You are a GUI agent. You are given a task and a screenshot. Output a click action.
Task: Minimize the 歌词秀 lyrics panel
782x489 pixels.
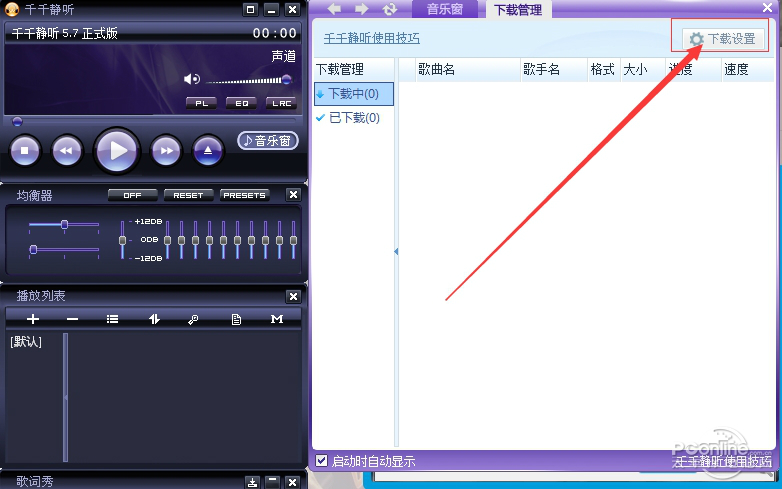click(272, 482)
